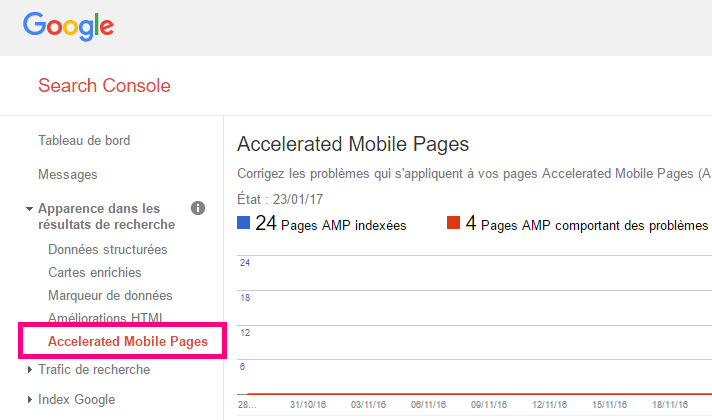Open Données structurées
The image size is (712, 420).
coord(108,249)
